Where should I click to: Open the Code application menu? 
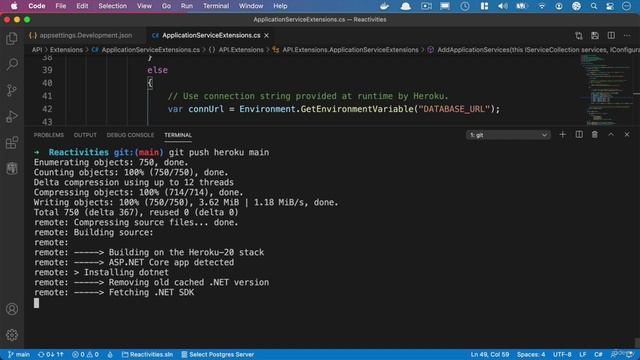coord(37,6)
